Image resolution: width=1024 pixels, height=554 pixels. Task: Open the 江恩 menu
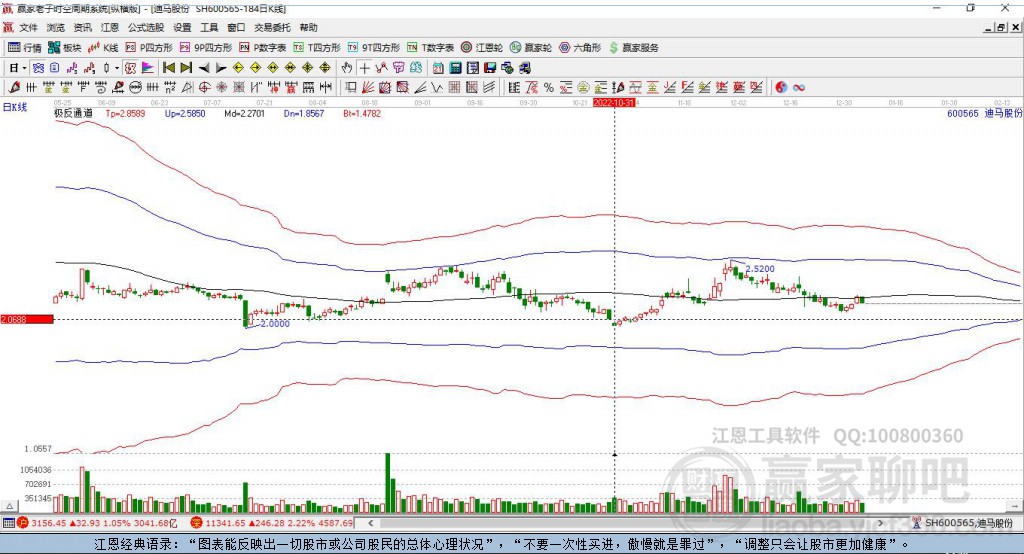pyautogui.click(x=110, y=28)
